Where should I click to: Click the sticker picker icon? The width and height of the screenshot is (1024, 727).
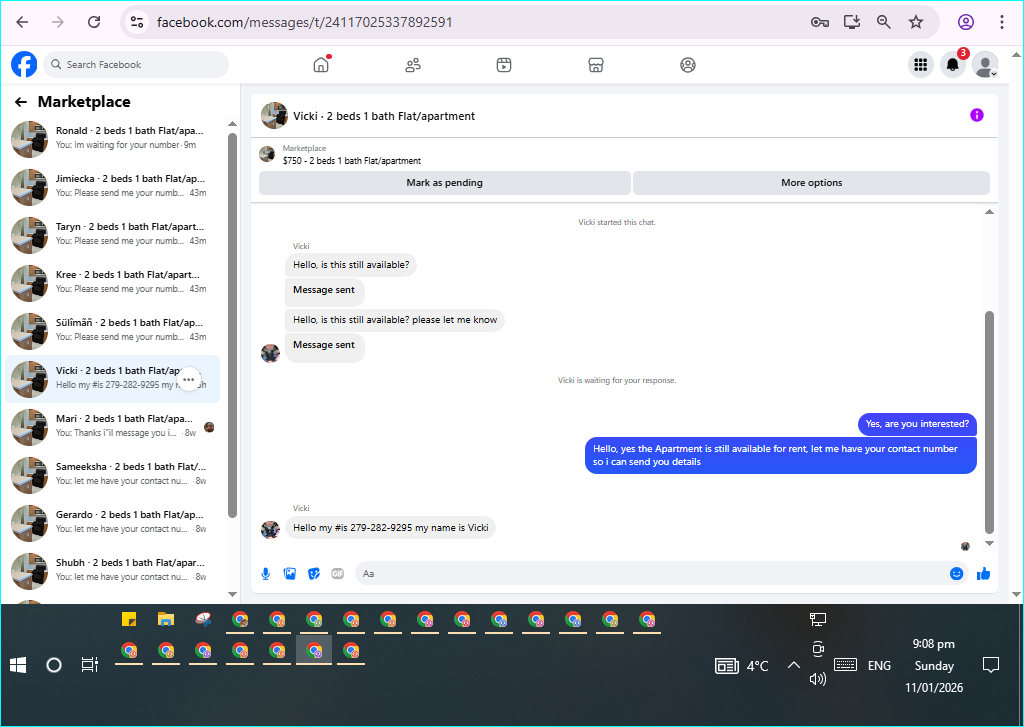(314, 574)
